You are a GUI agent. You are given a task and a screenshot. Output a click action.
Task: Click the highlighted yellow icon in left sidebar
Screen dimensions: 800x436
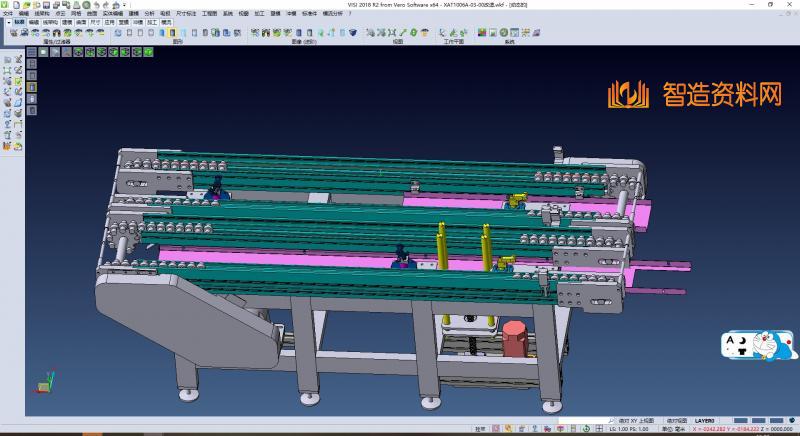click(32, 87)
